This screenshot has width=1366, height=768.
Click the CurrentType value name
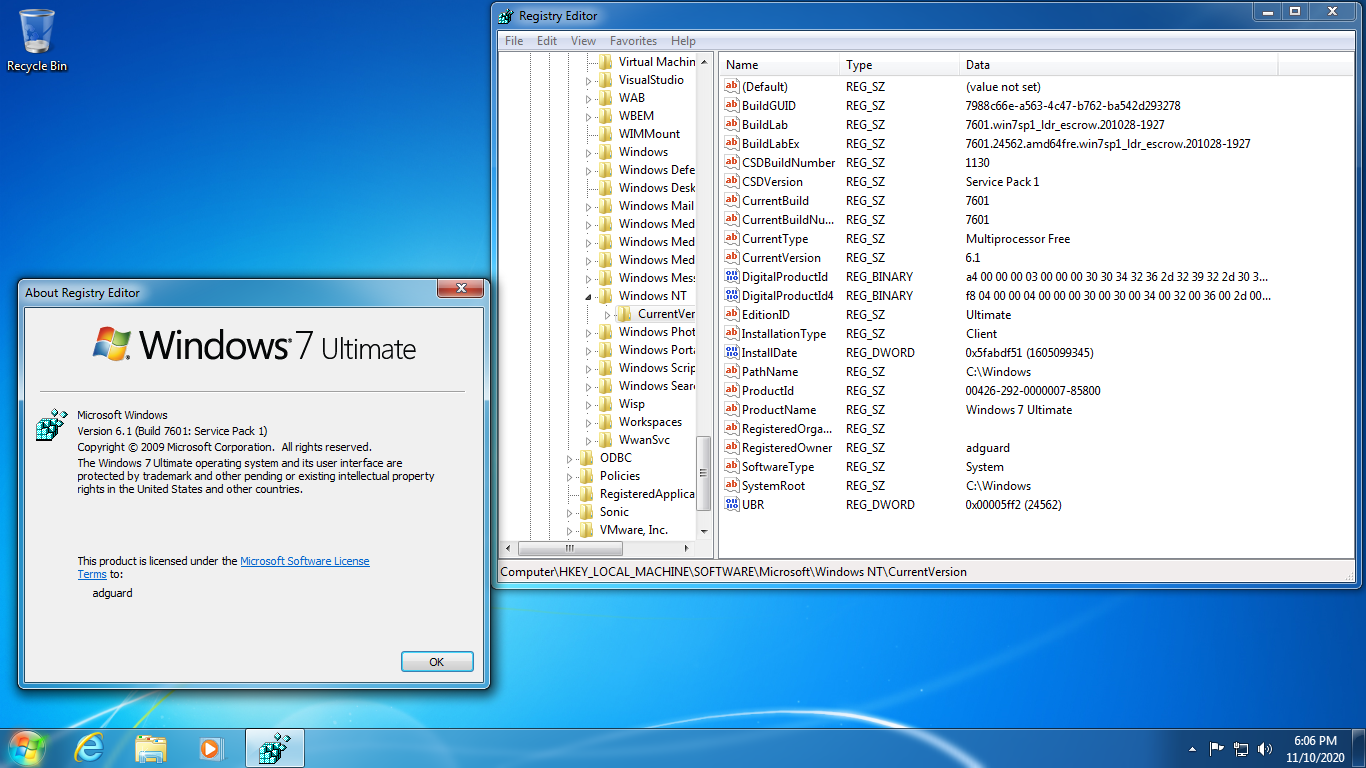[x=775, y=238]
